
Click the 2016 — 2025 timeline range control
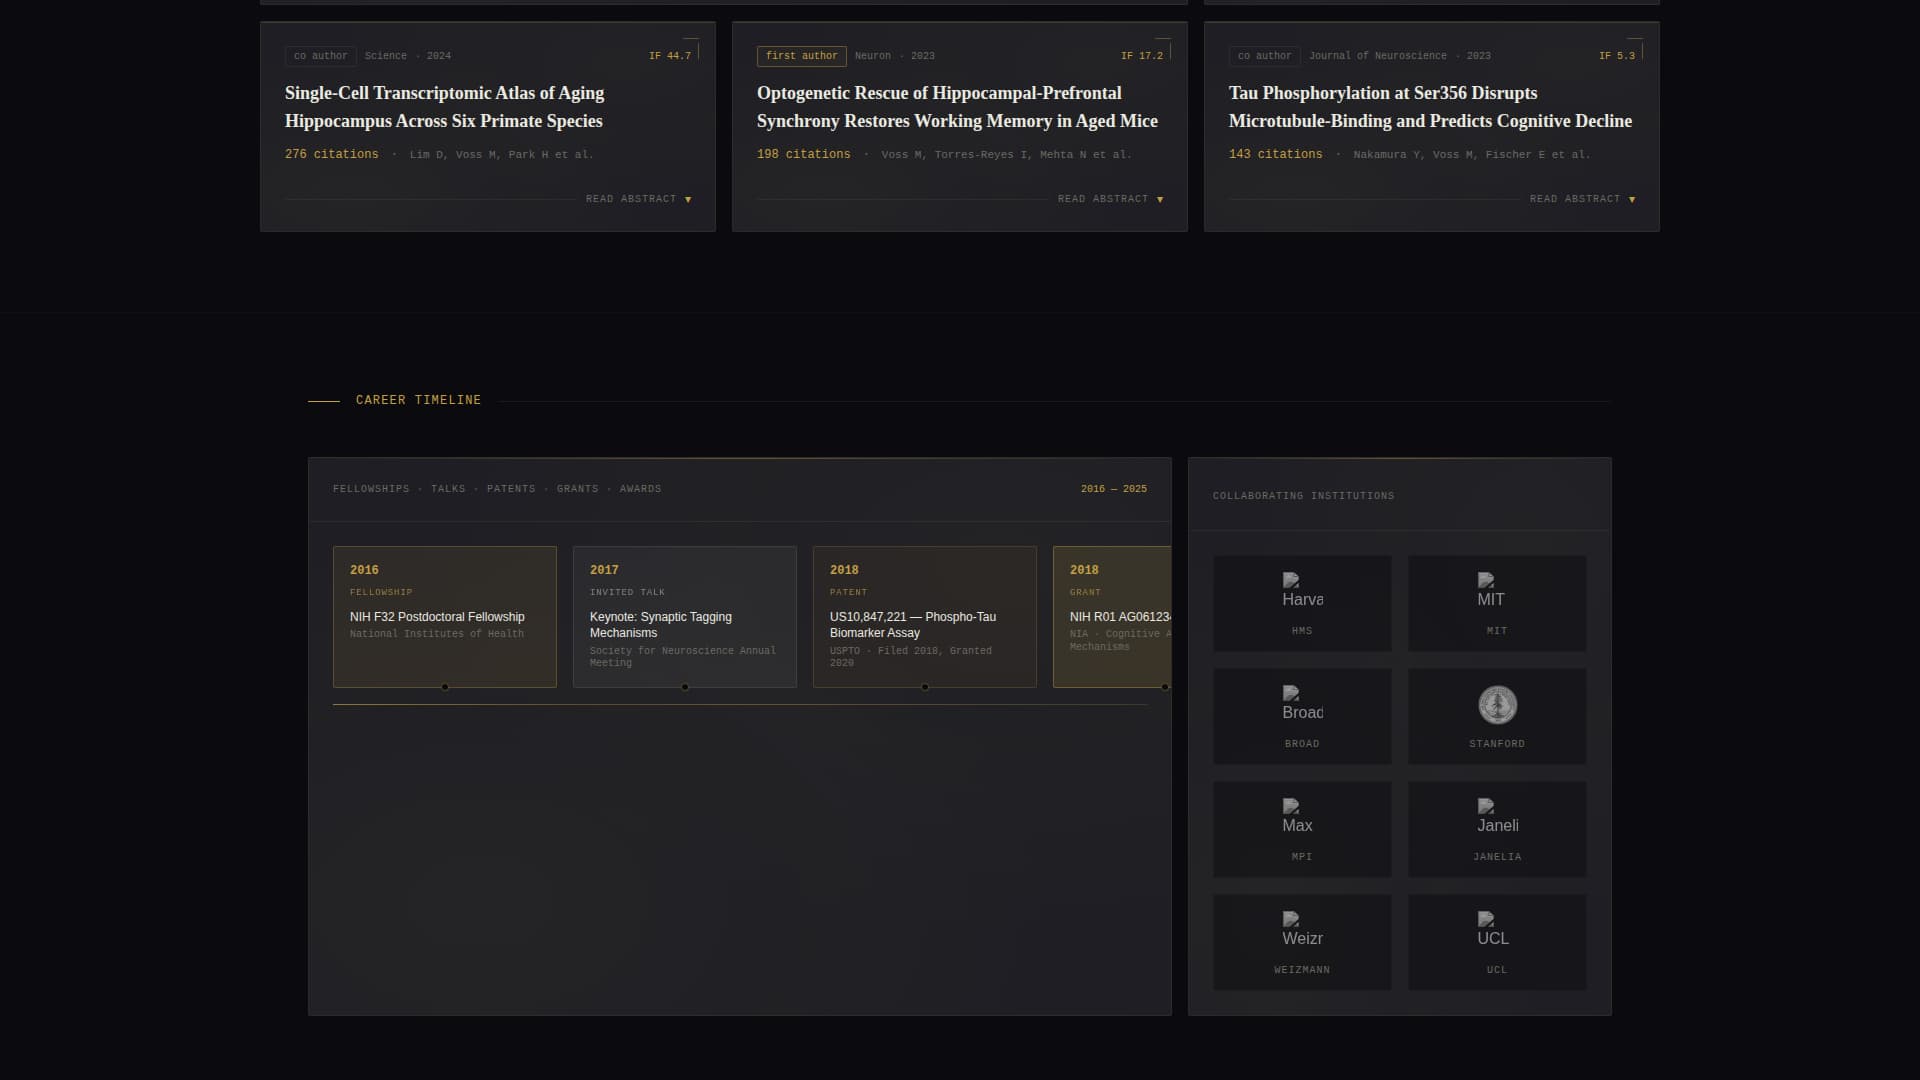coord(1113,489)
